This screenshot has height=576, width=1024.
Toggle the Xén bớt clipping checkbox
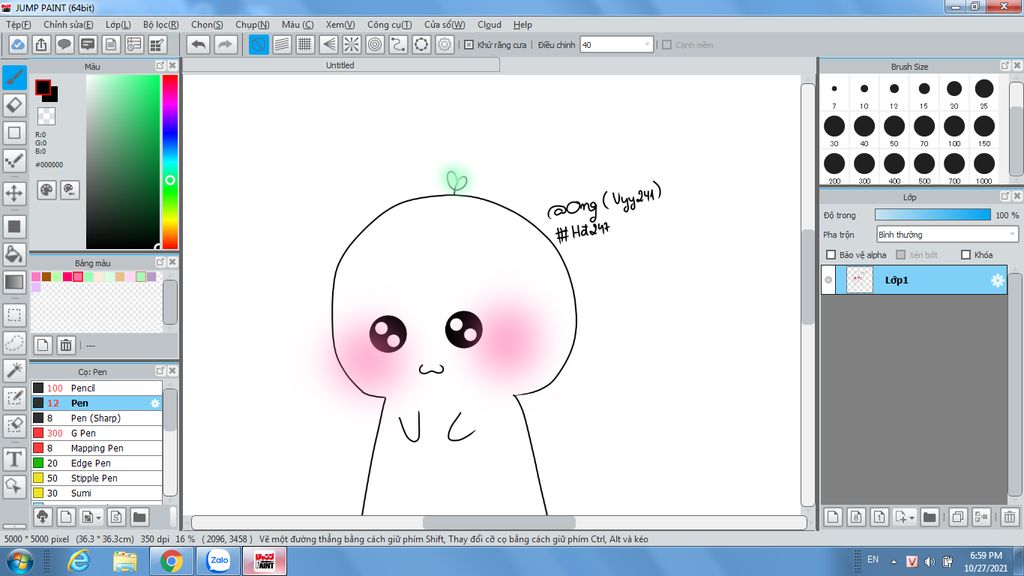click(x=901, y=255)
